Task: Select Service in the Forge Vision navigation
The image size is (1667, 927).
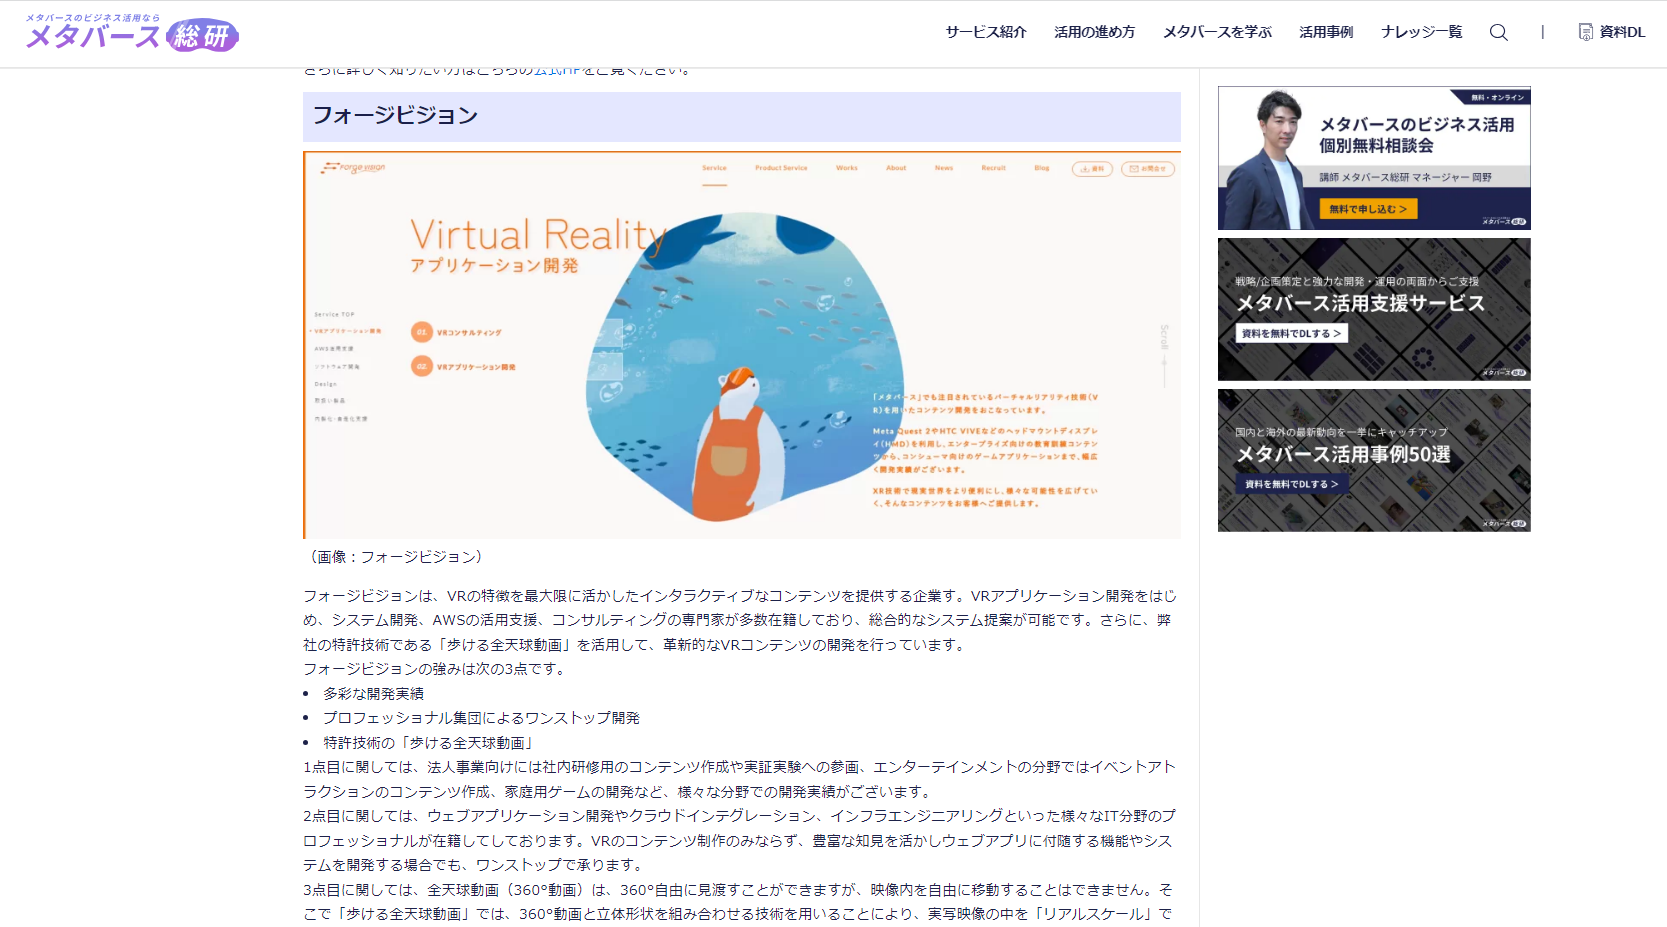Action: pyautogui.click(x=715, y=169)
